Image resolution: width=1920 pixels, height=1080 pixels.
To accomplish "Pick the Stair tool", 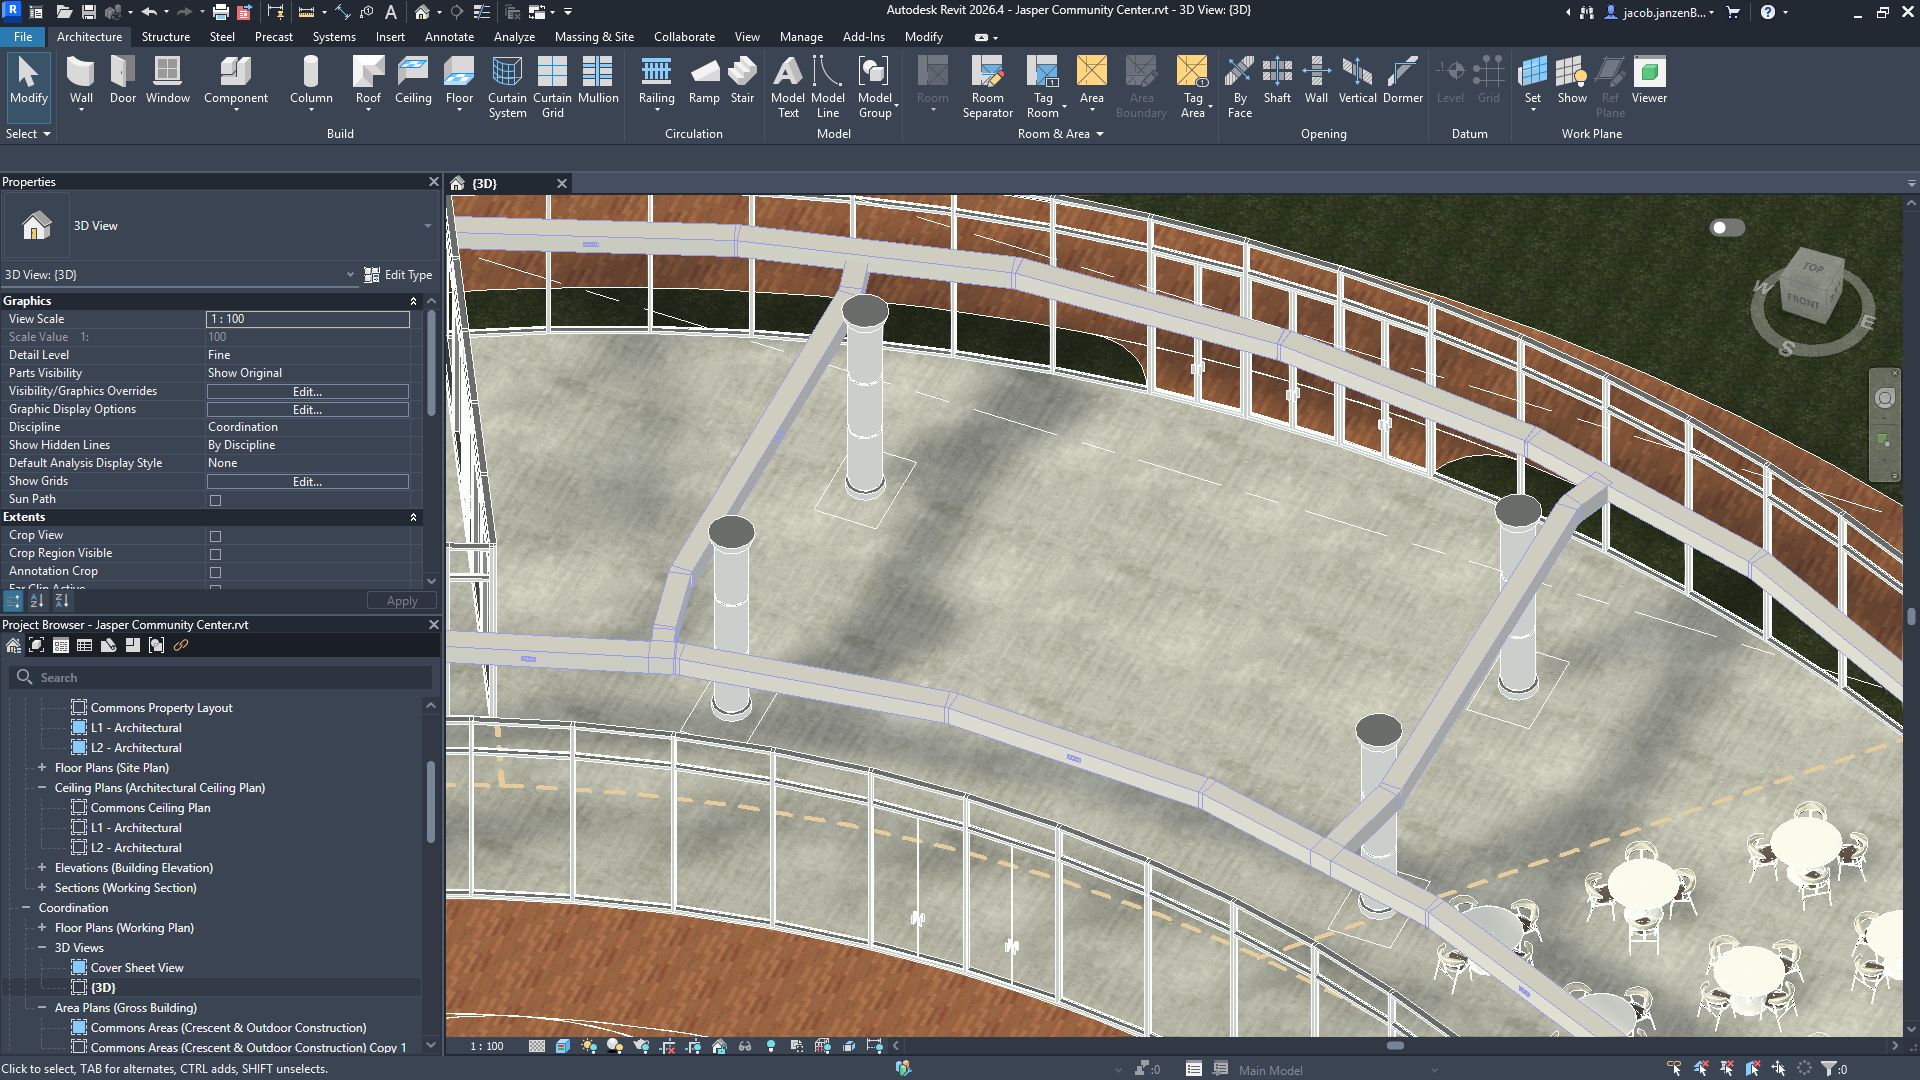I will pos(742,80).
